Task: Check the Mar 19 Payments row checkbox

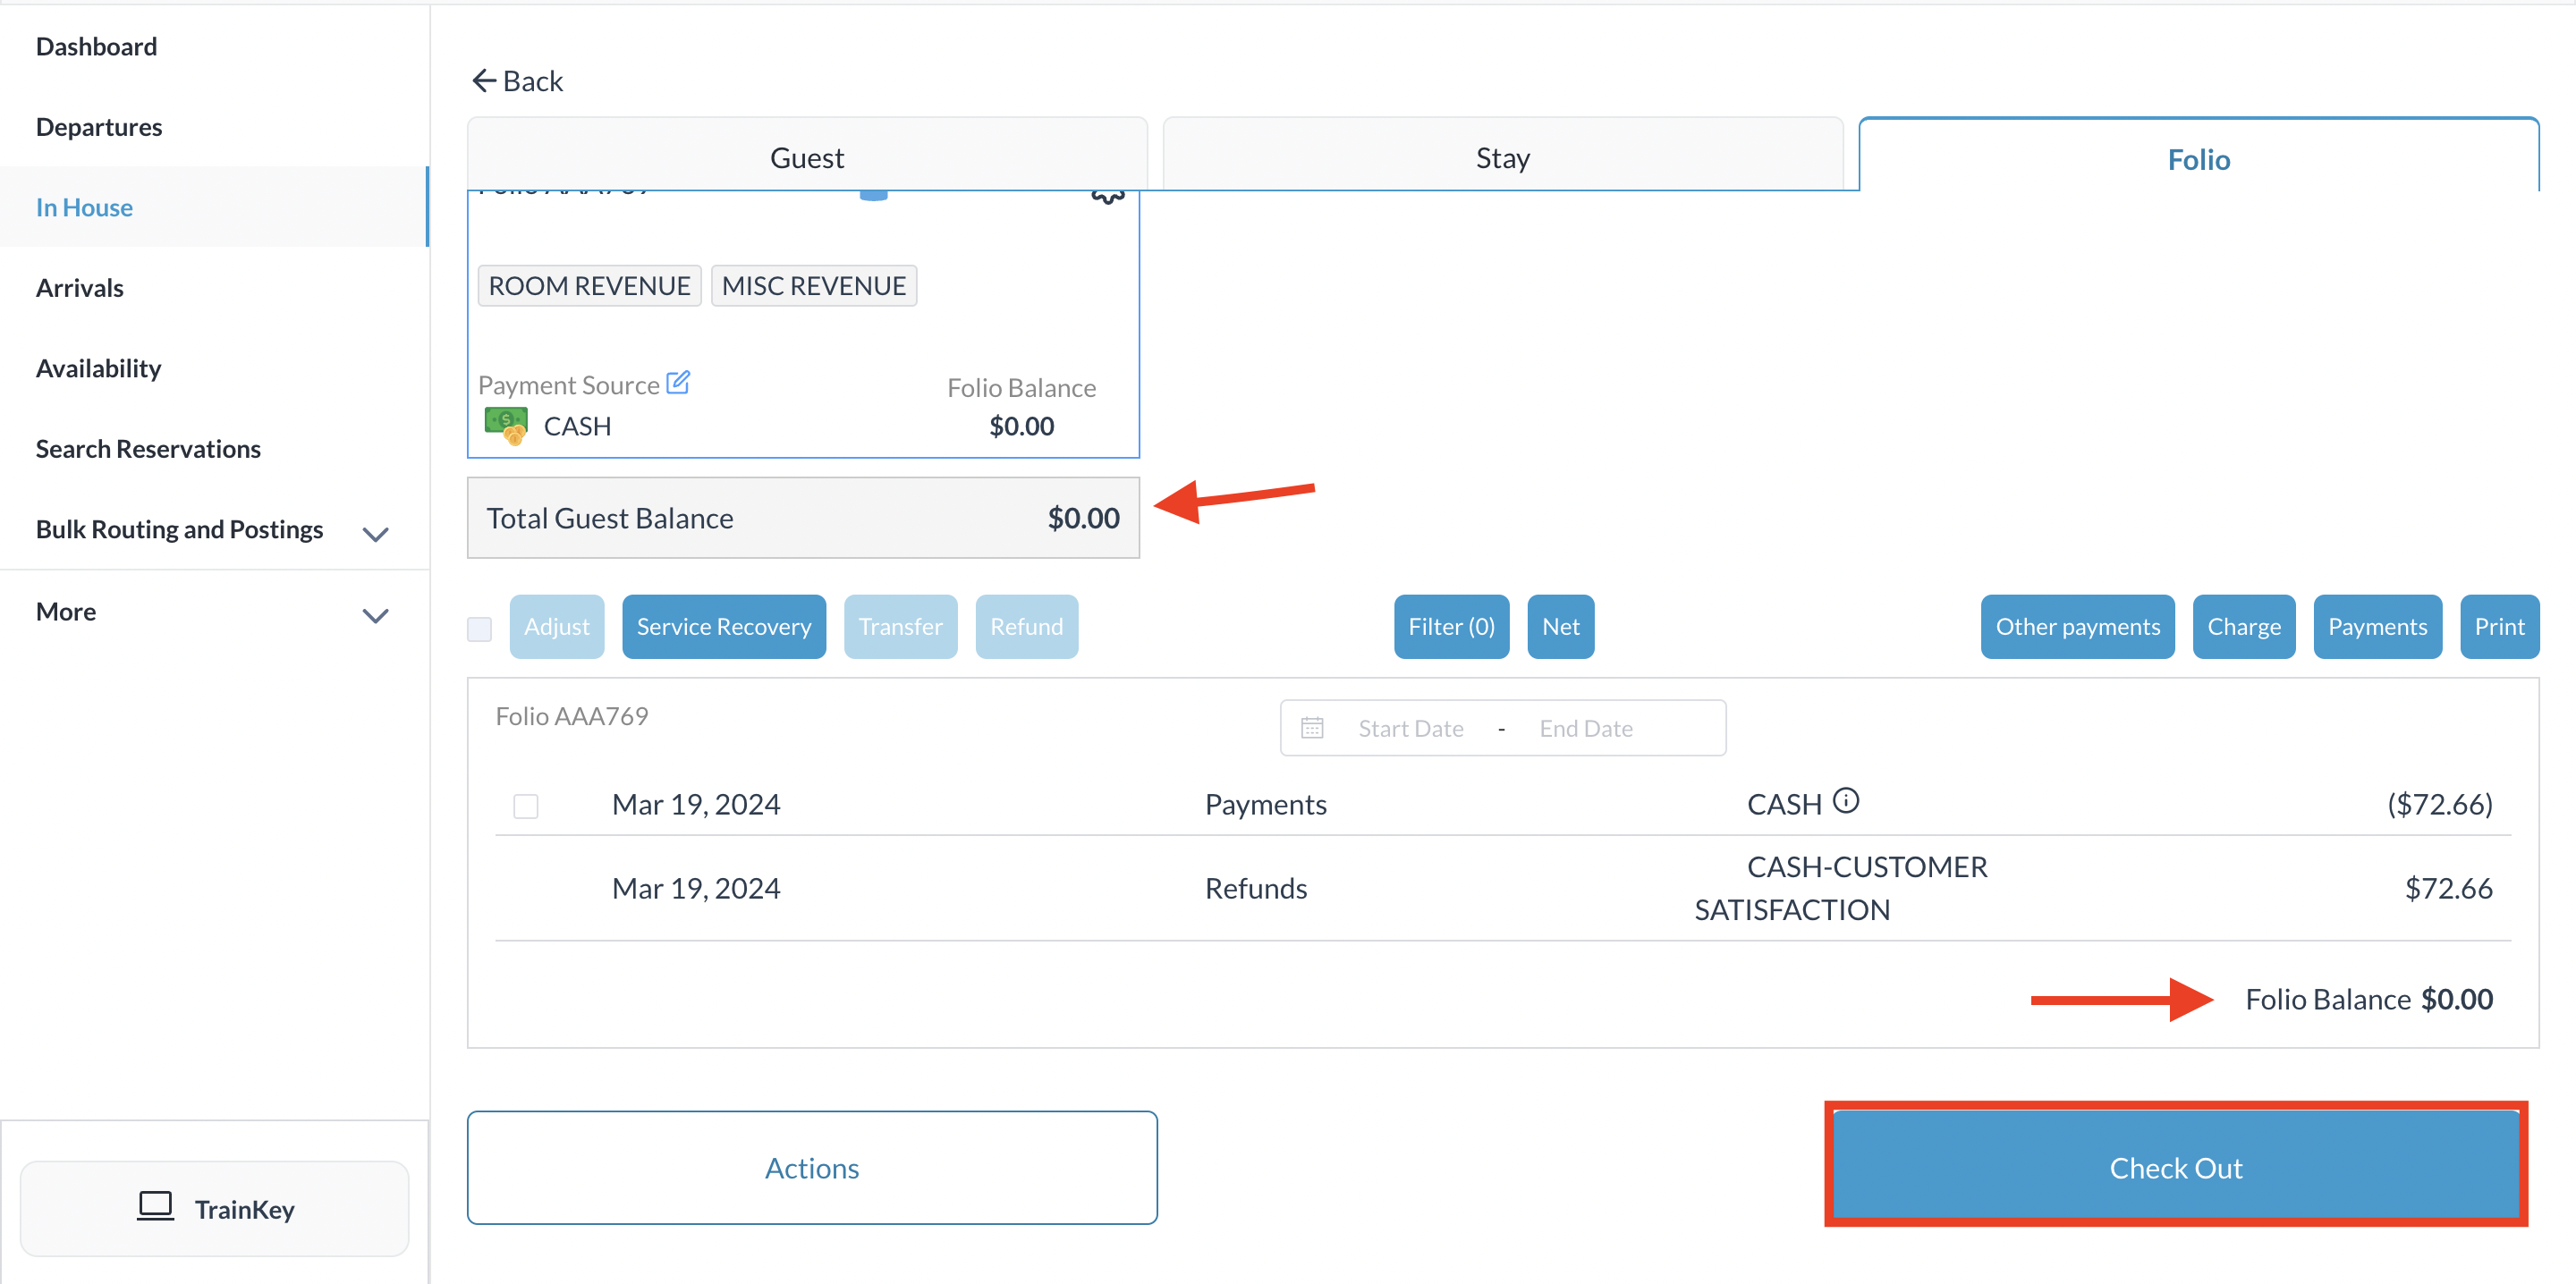Action: point(526,806)
